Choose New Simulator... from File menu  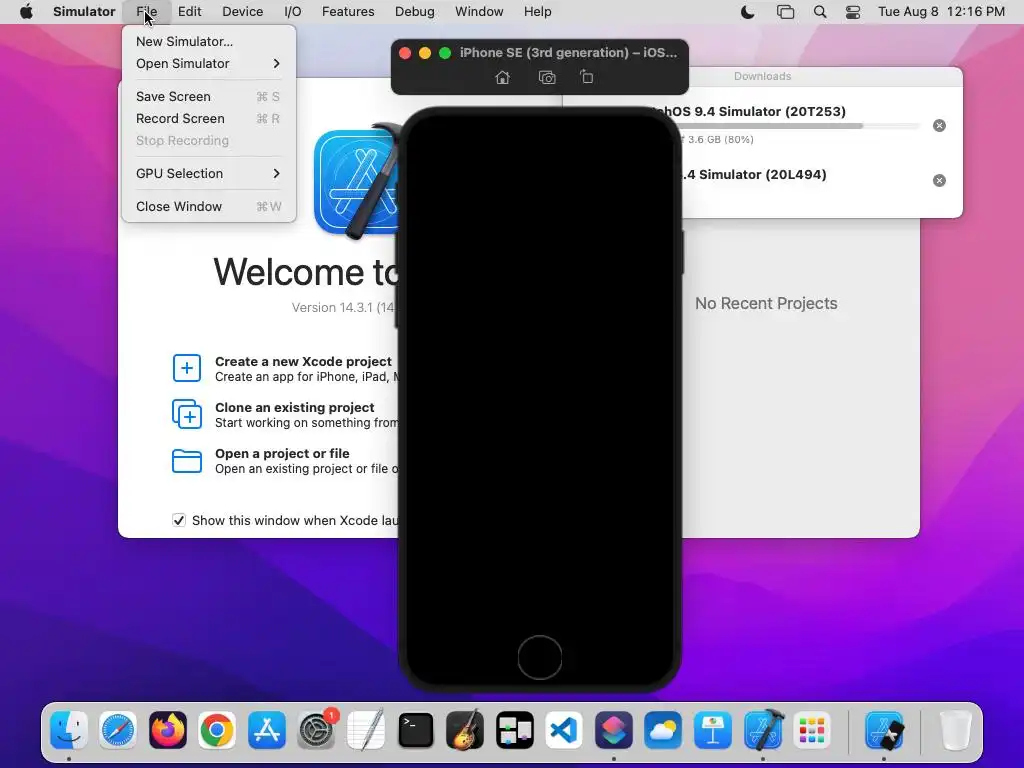(208, 41)
